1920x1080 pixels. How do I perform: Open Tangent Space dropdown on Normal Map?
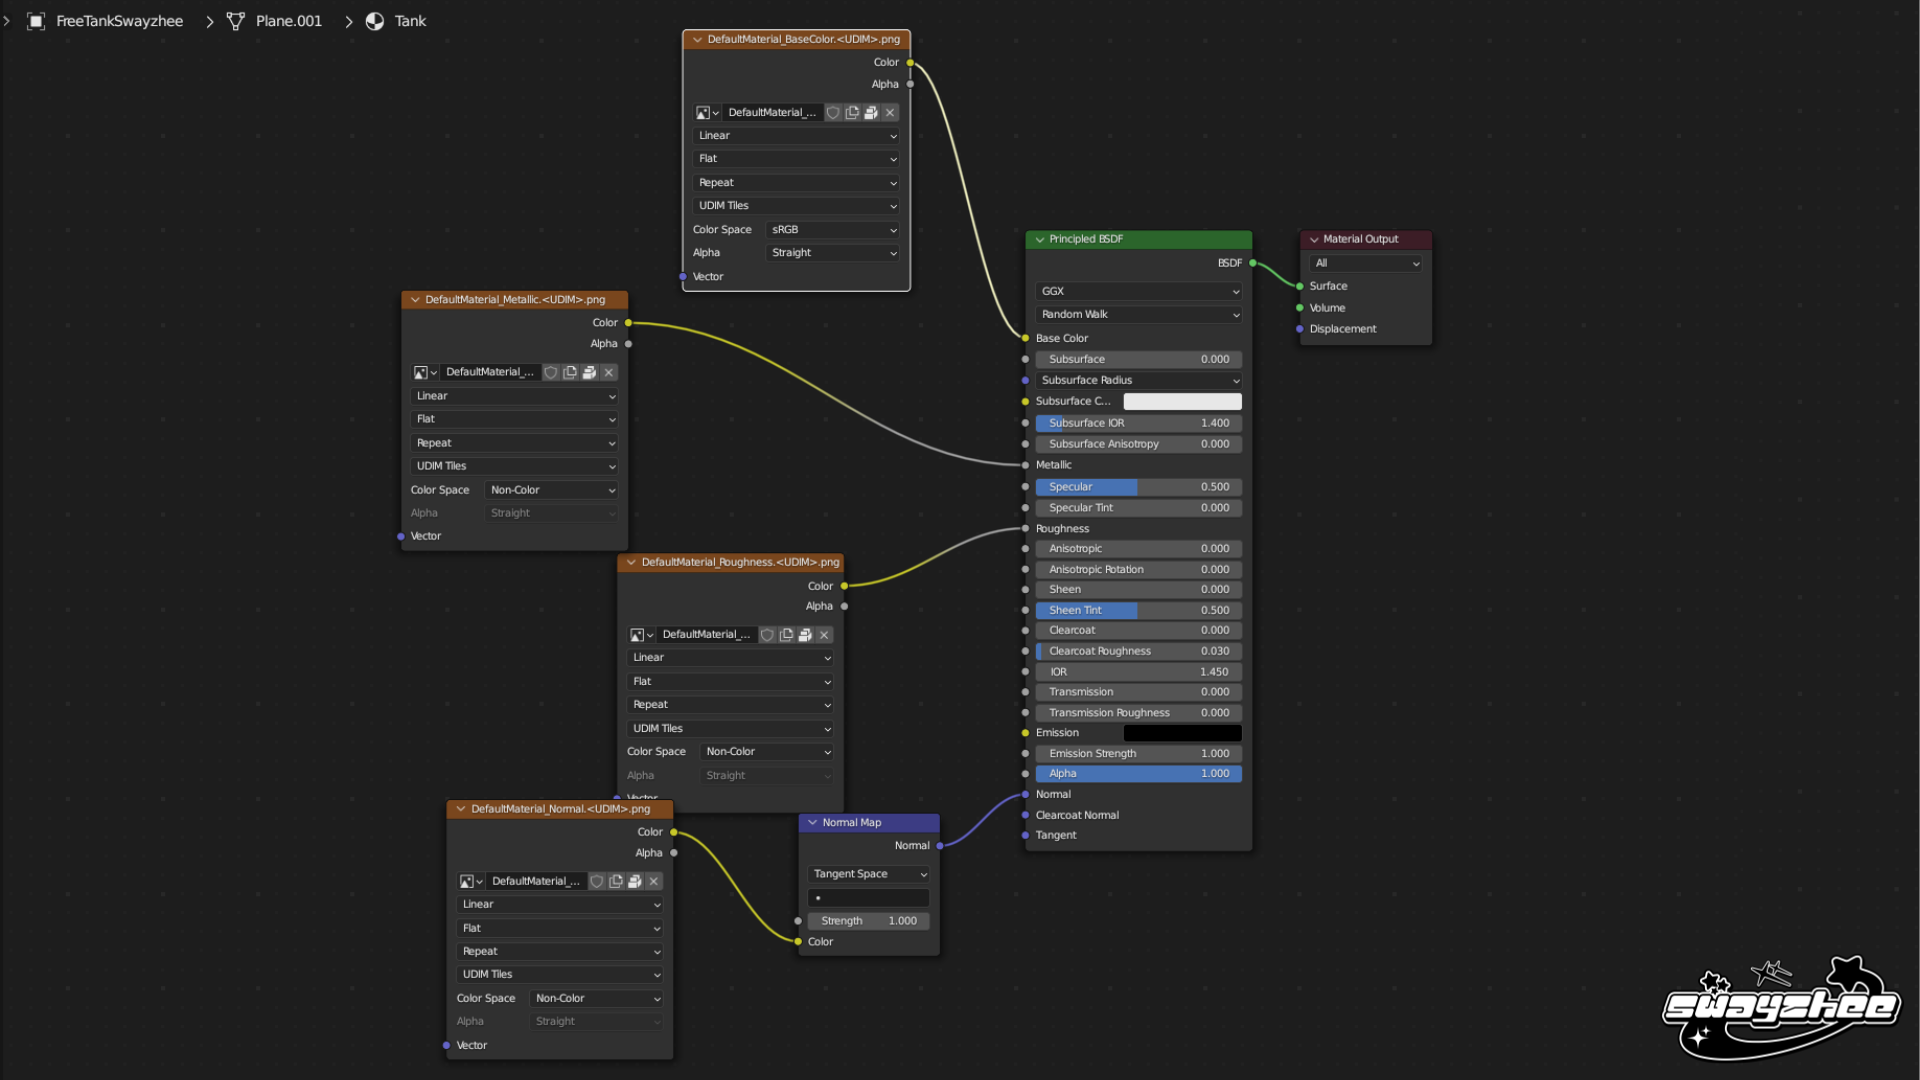[x=869, y=874]
